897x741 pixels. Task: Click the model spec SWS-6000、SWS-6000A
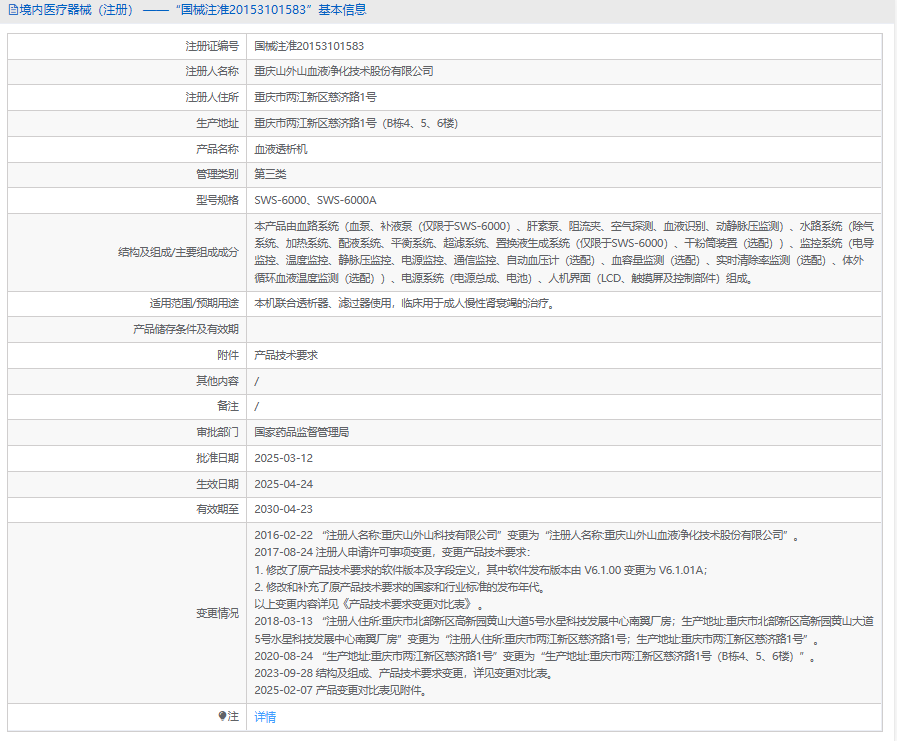(x=315, y=200)
